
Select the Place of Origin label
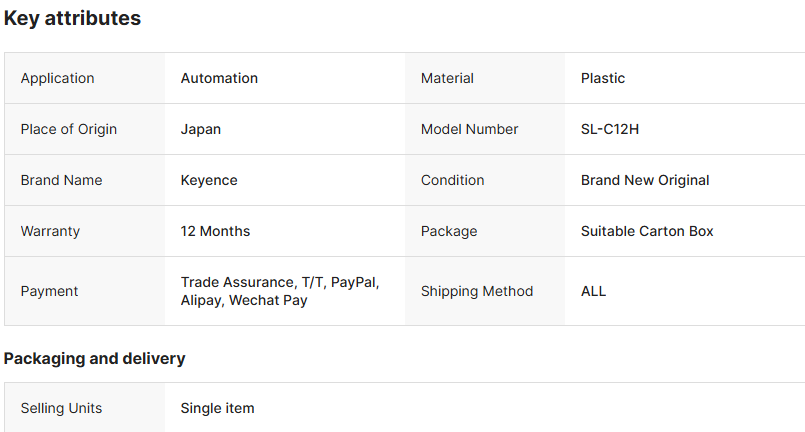point(69,129)
